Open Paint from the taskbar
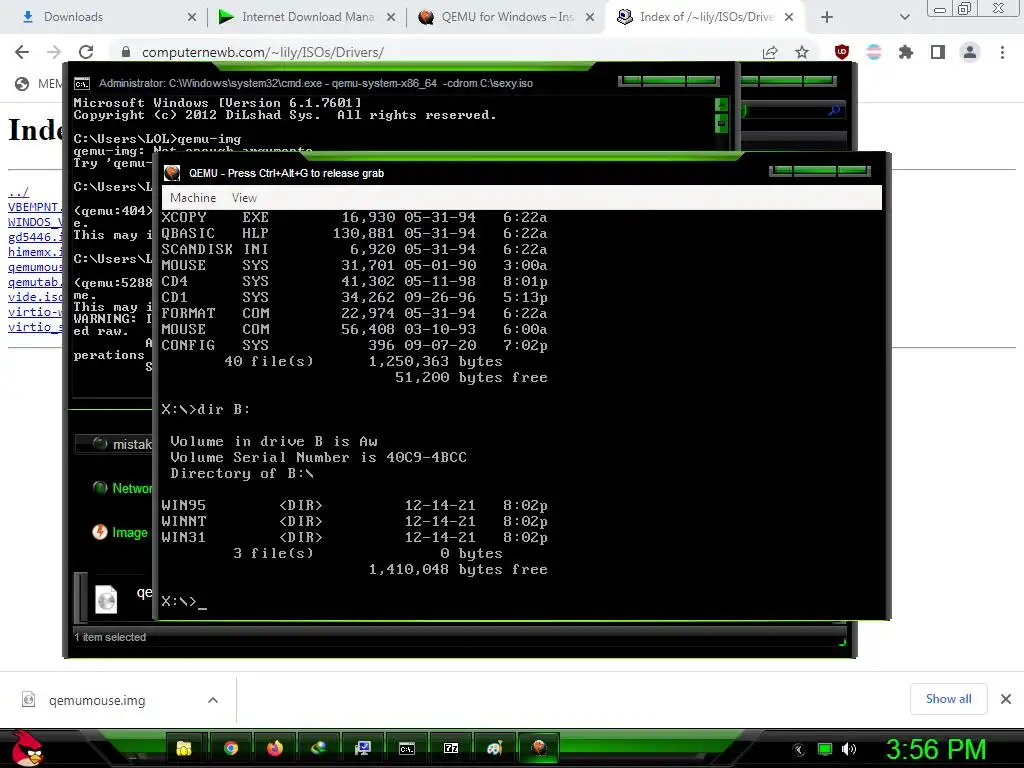The image size is (1024, 768). click(494, 748)
